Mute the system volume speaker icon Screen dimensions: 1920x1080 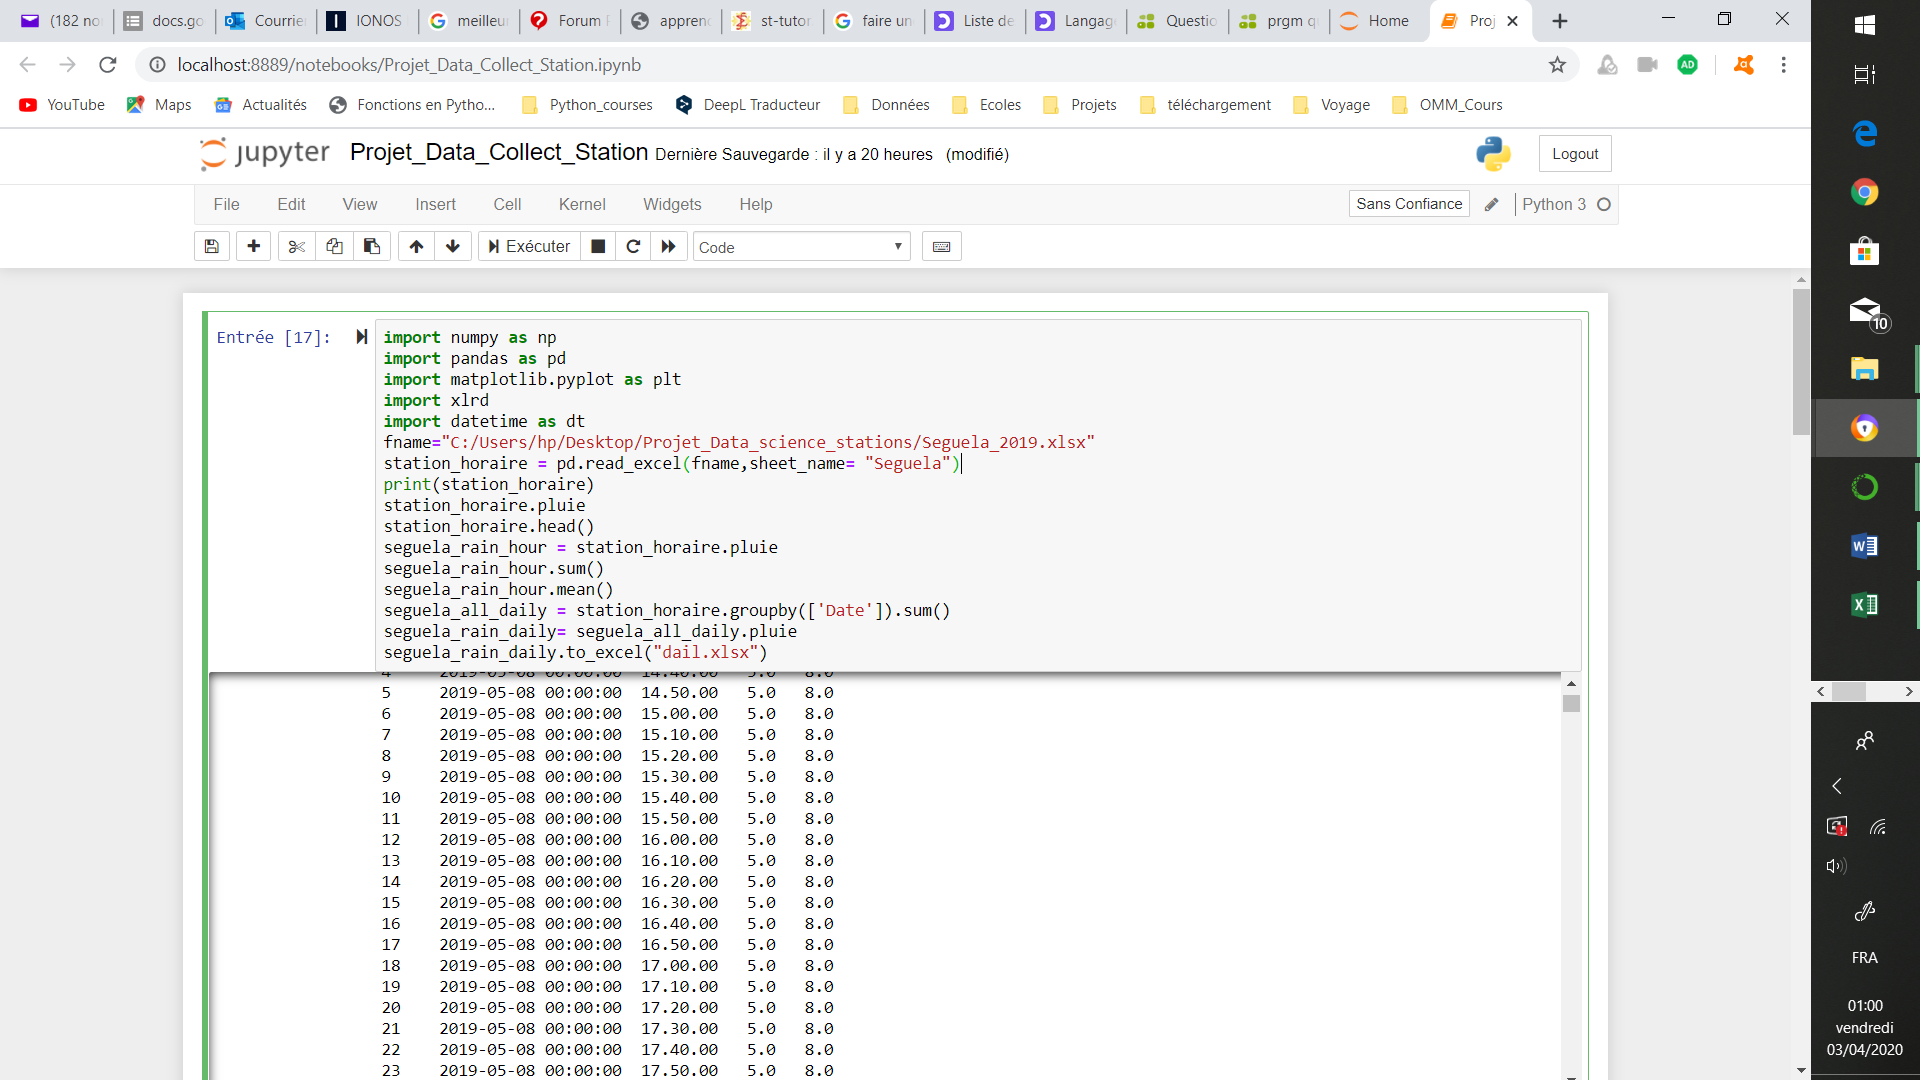1837,866
